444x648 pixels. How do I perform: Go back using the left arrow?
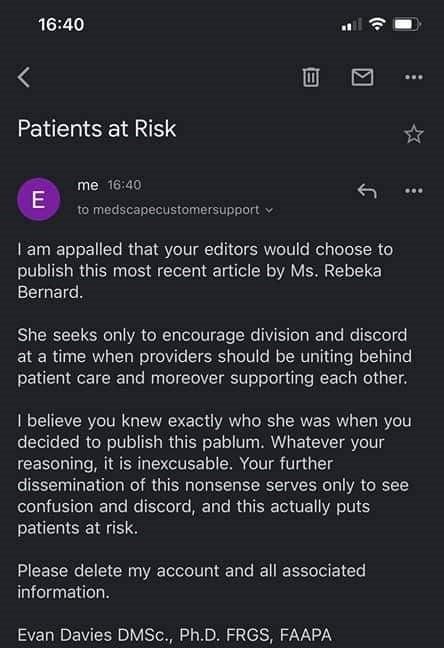(24, 77)
